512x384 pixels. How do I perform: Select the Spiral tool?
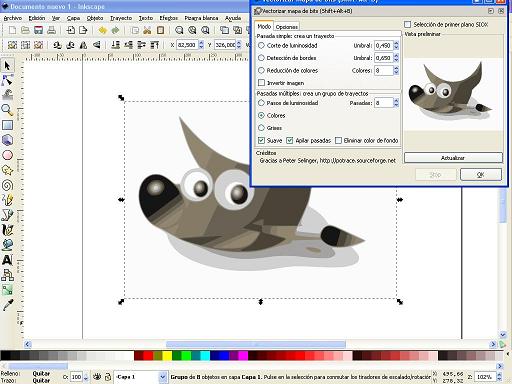tap(7, 185)
